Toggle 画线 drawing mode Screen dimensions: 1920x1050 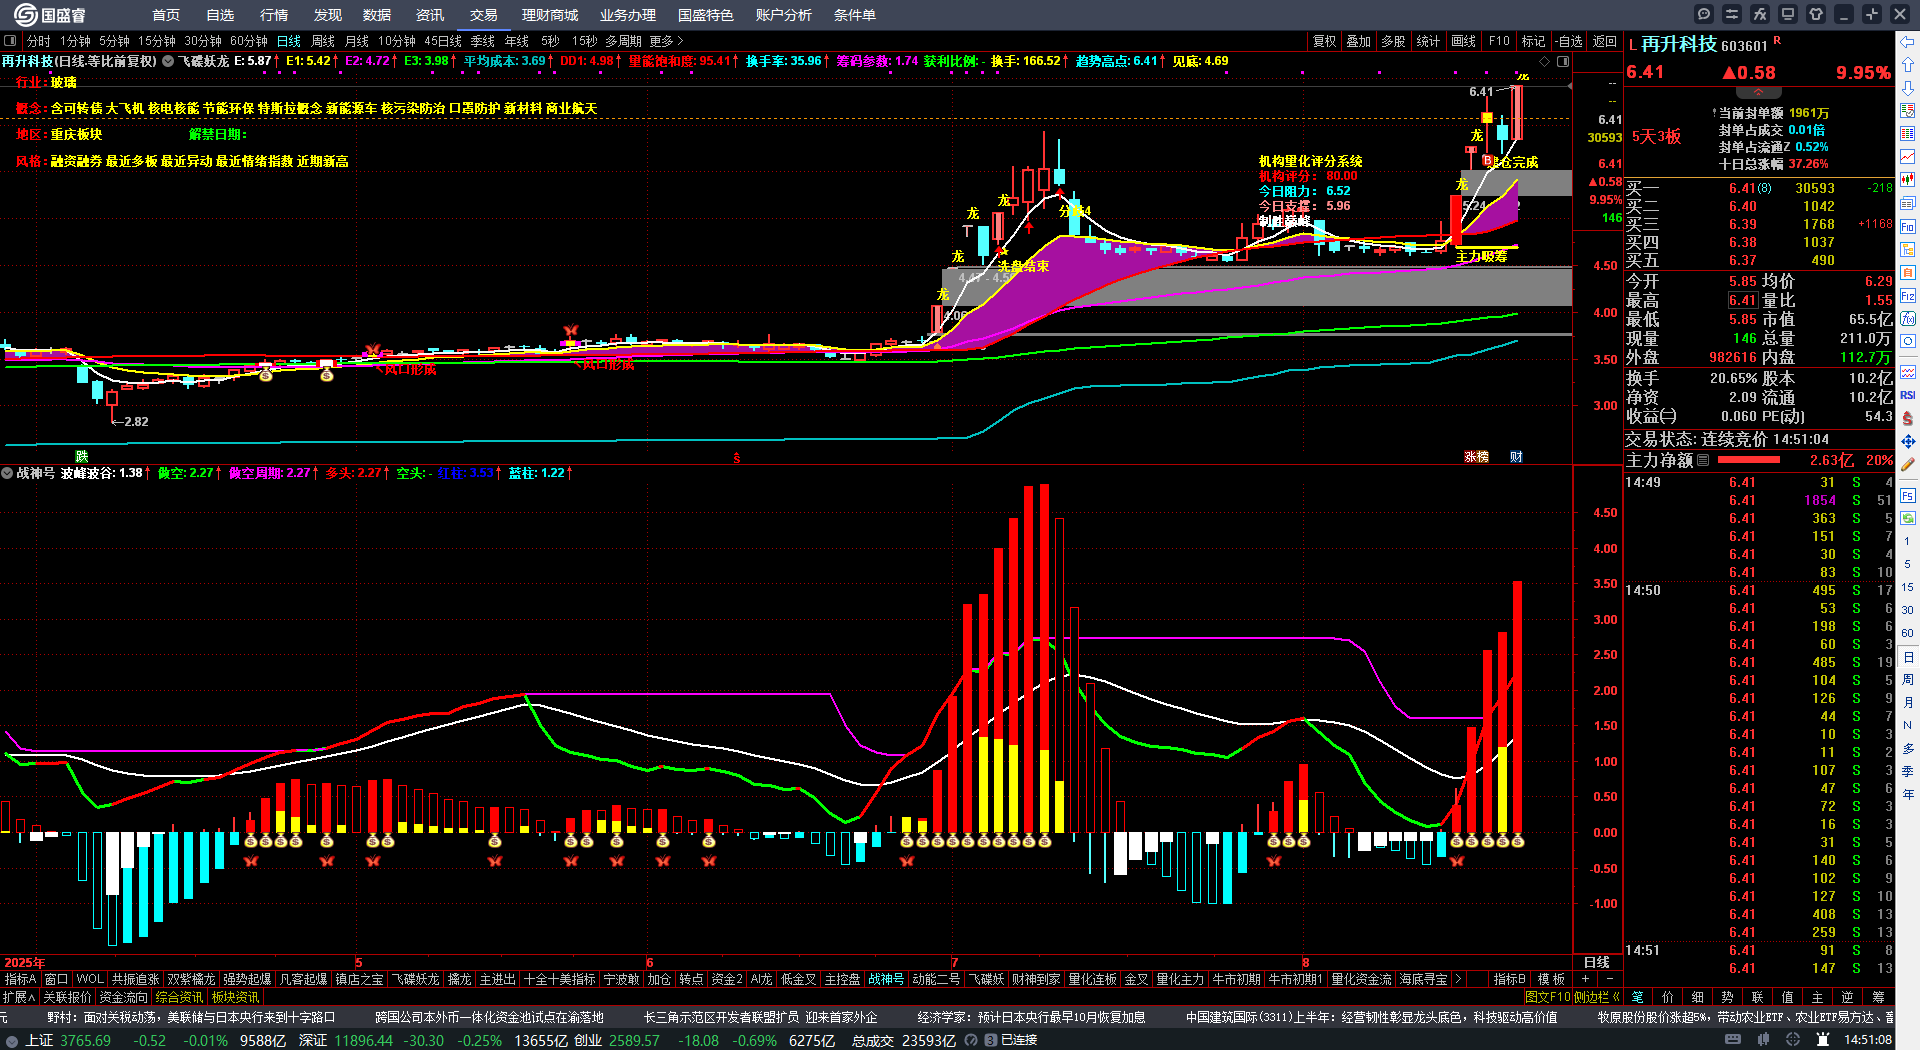[1463, 41]
